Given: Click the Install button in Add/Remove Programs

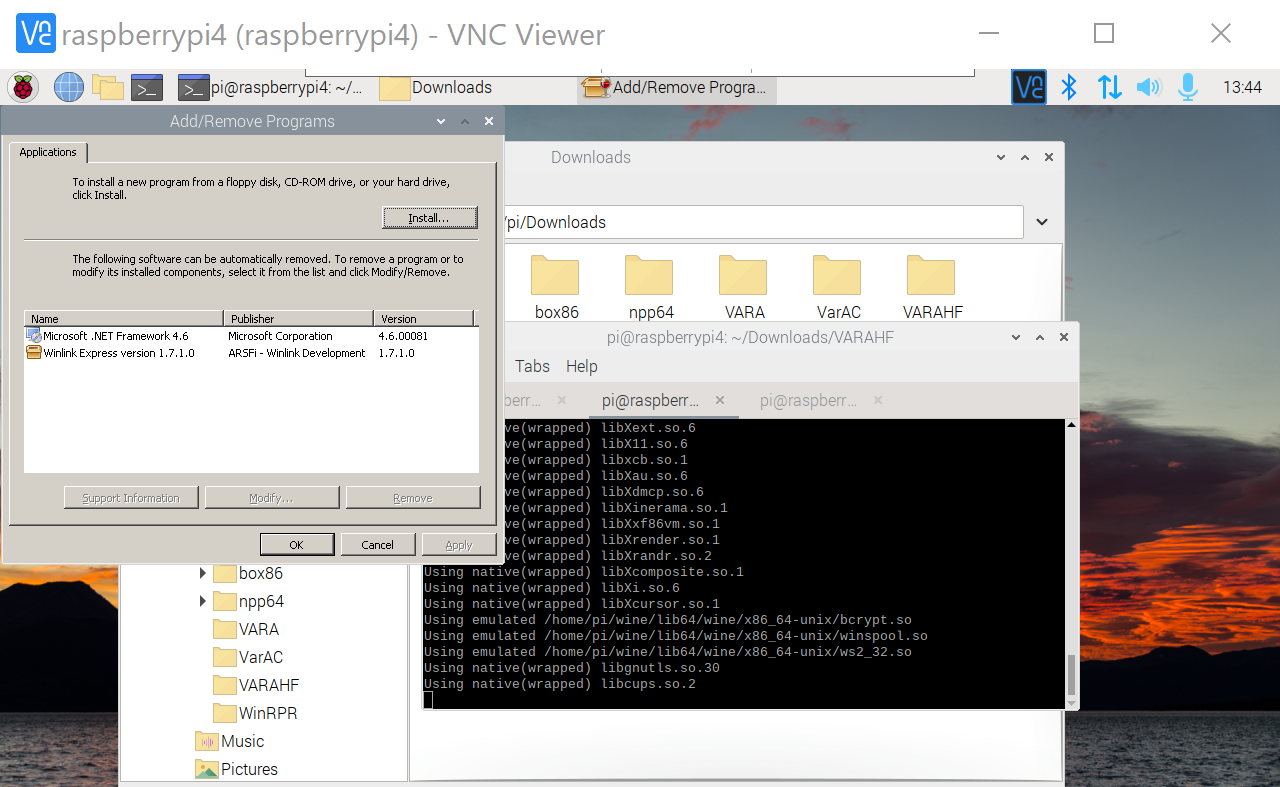Looking at the screenshot, I should coord(430,217).
